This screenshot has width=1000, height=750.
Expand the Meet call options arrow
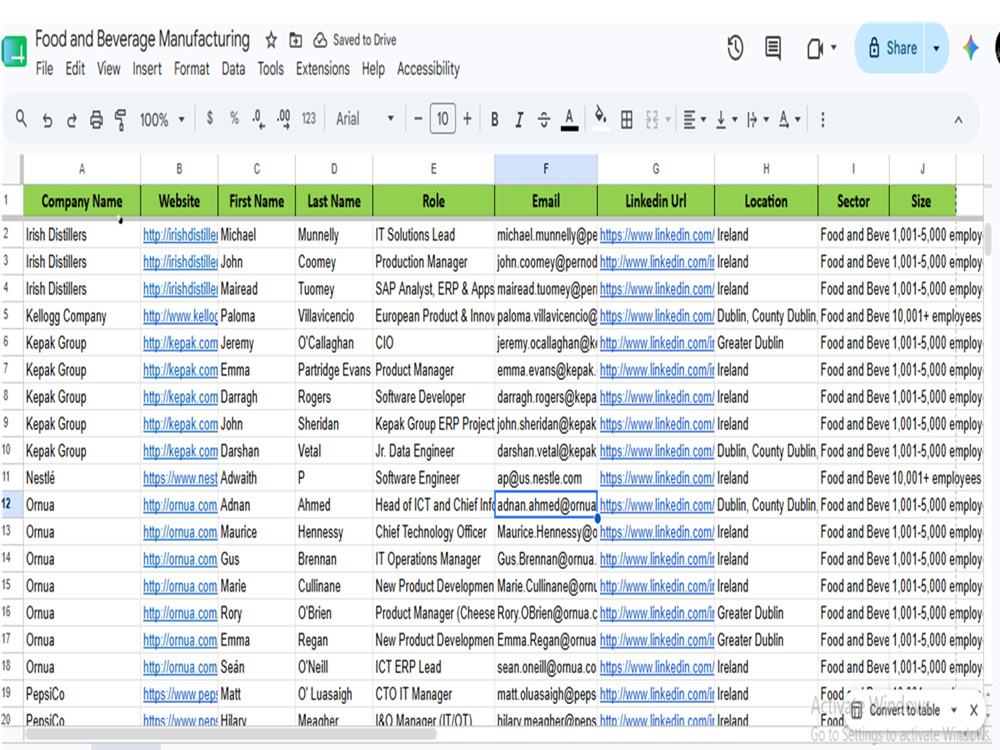[834, 48]
